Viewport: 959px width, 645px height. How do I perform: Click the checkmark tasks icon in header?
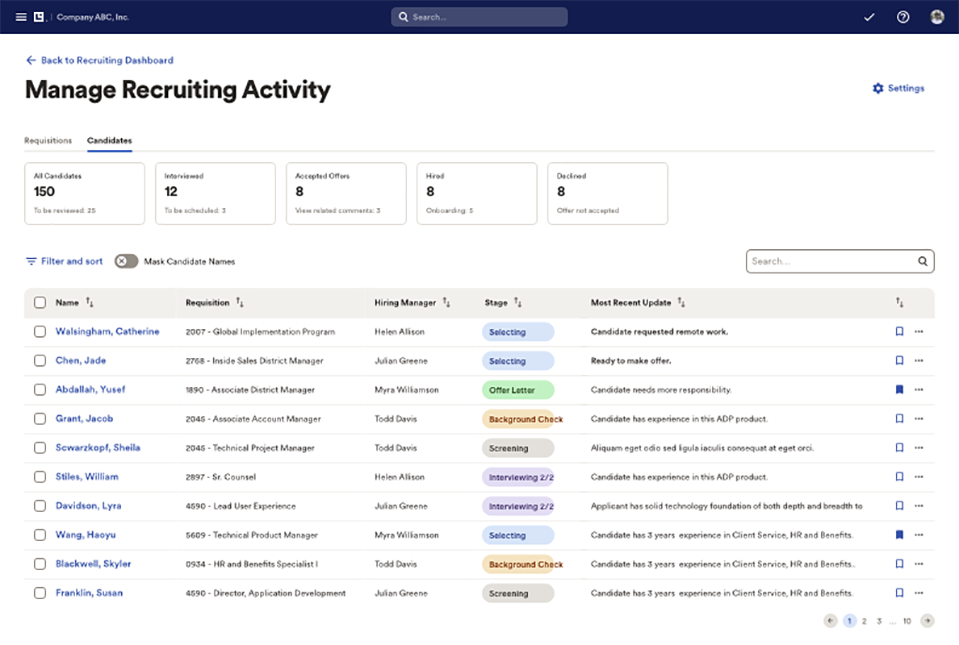[869, 17]
